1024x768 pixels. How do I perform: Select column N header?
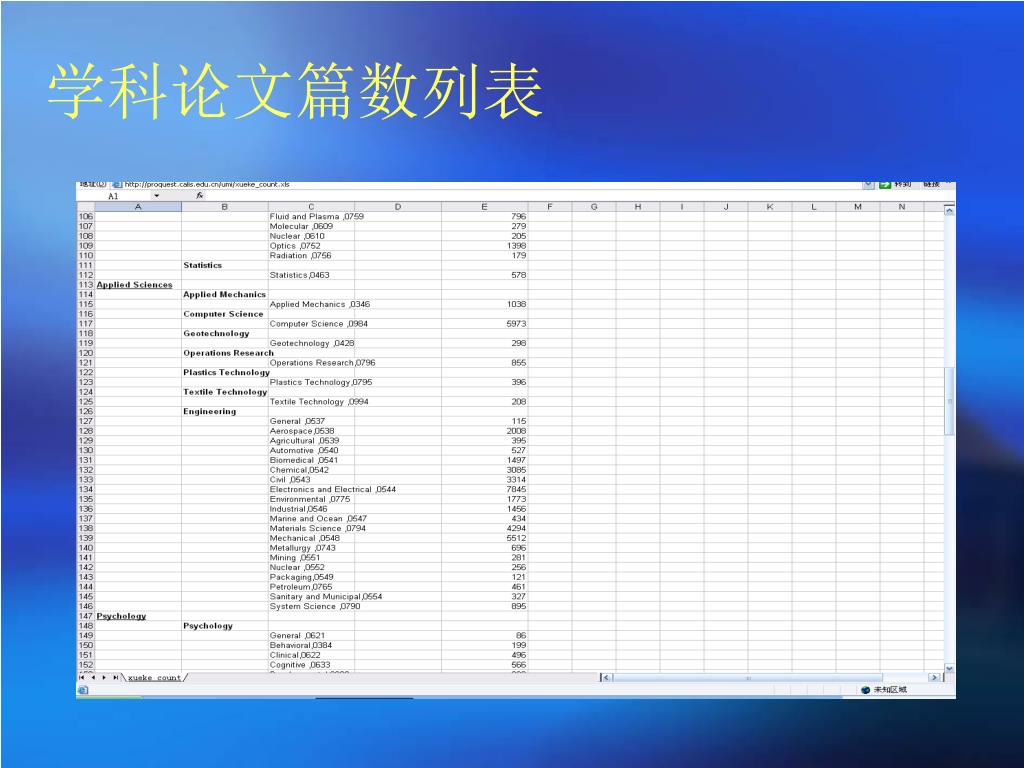[902, 207]
